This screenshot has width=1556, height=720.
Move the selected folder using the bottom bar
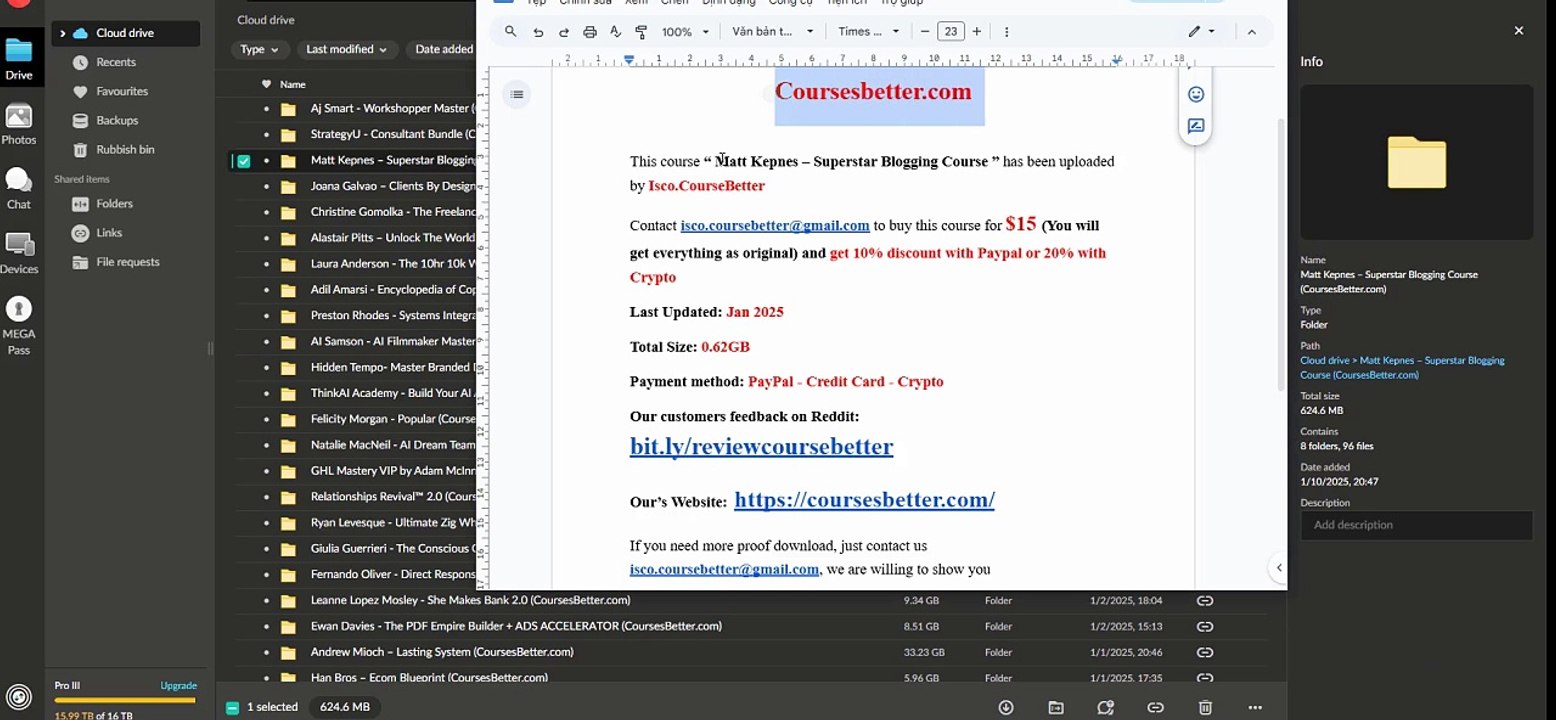(1056, 707)
